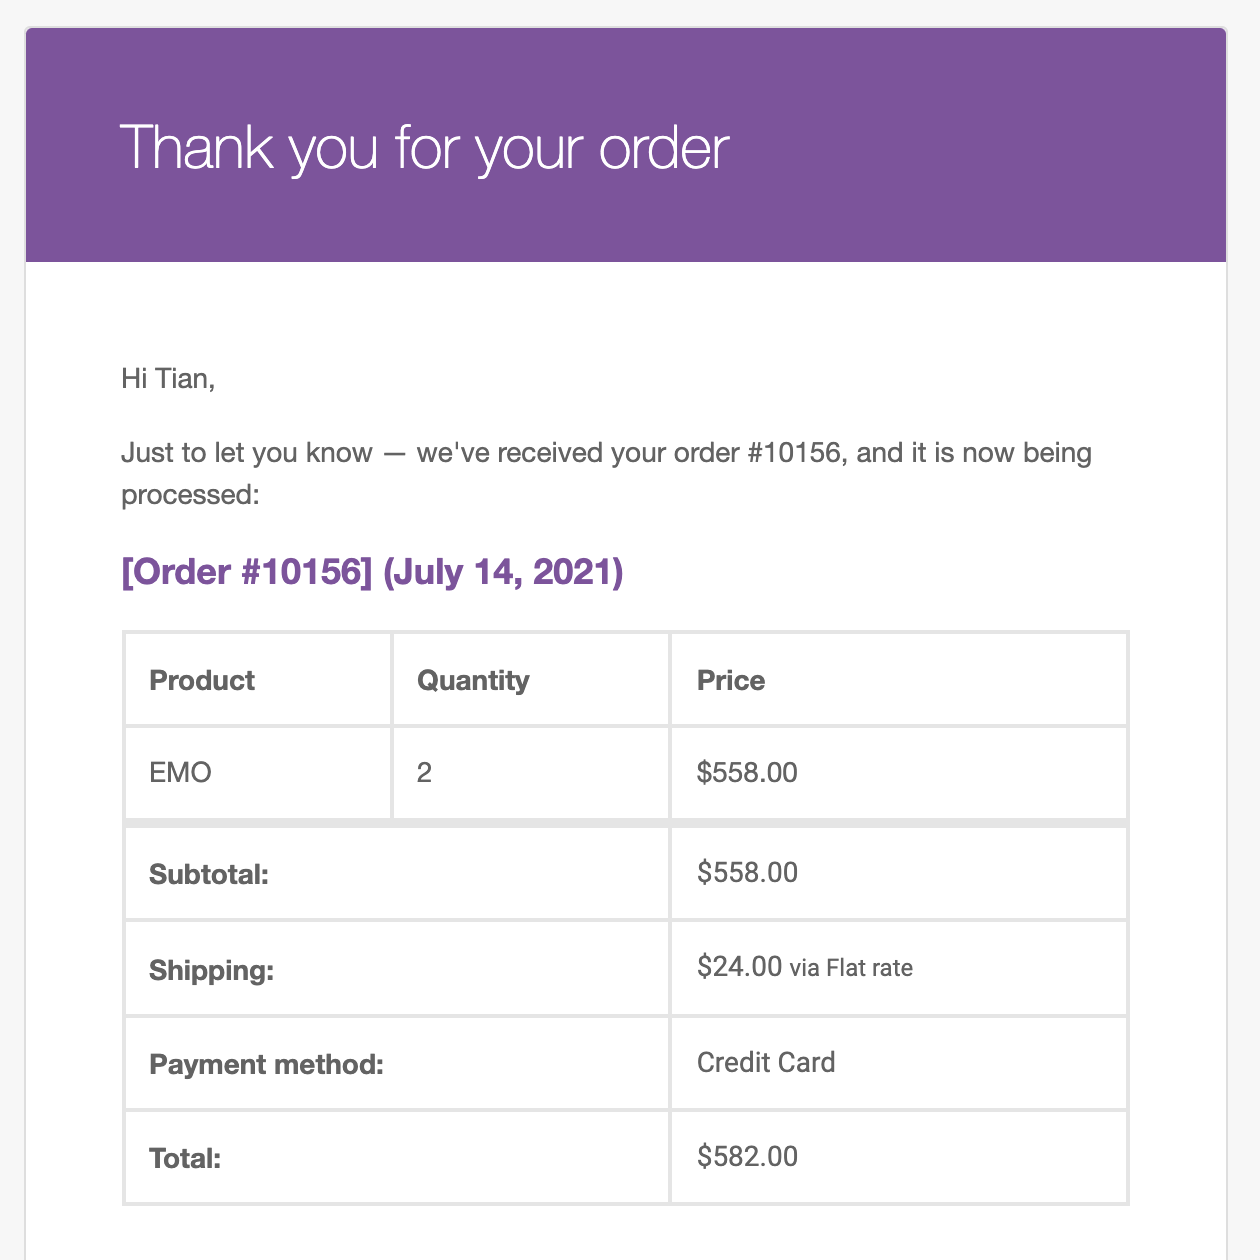Click the Product column header
This screenshot has width=1260, height=1260.
(x=202, y=680)
